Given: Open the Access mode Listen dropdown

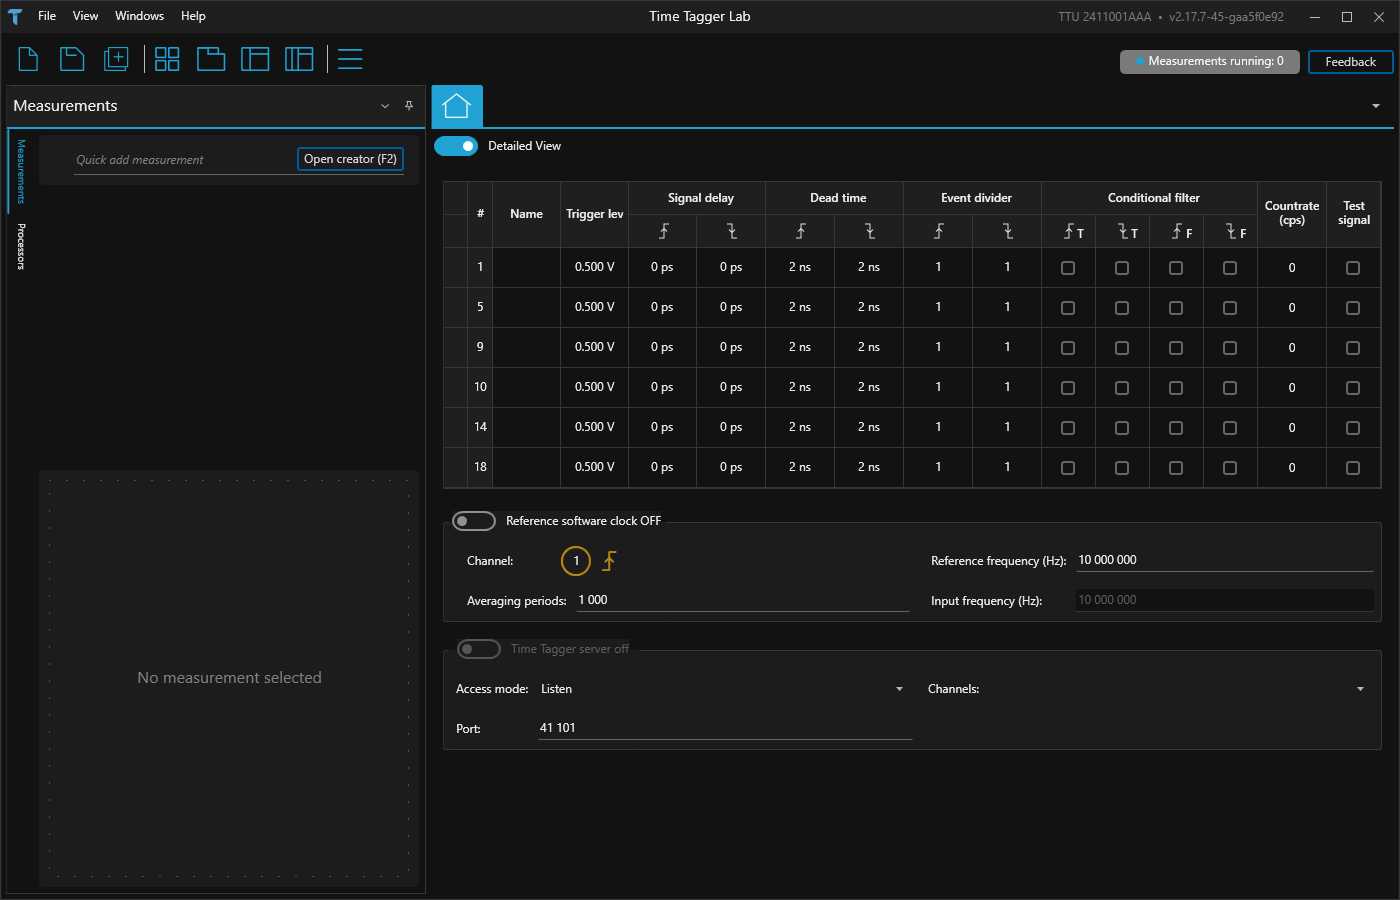Looking at the screenshot, I should coord(722,689).
